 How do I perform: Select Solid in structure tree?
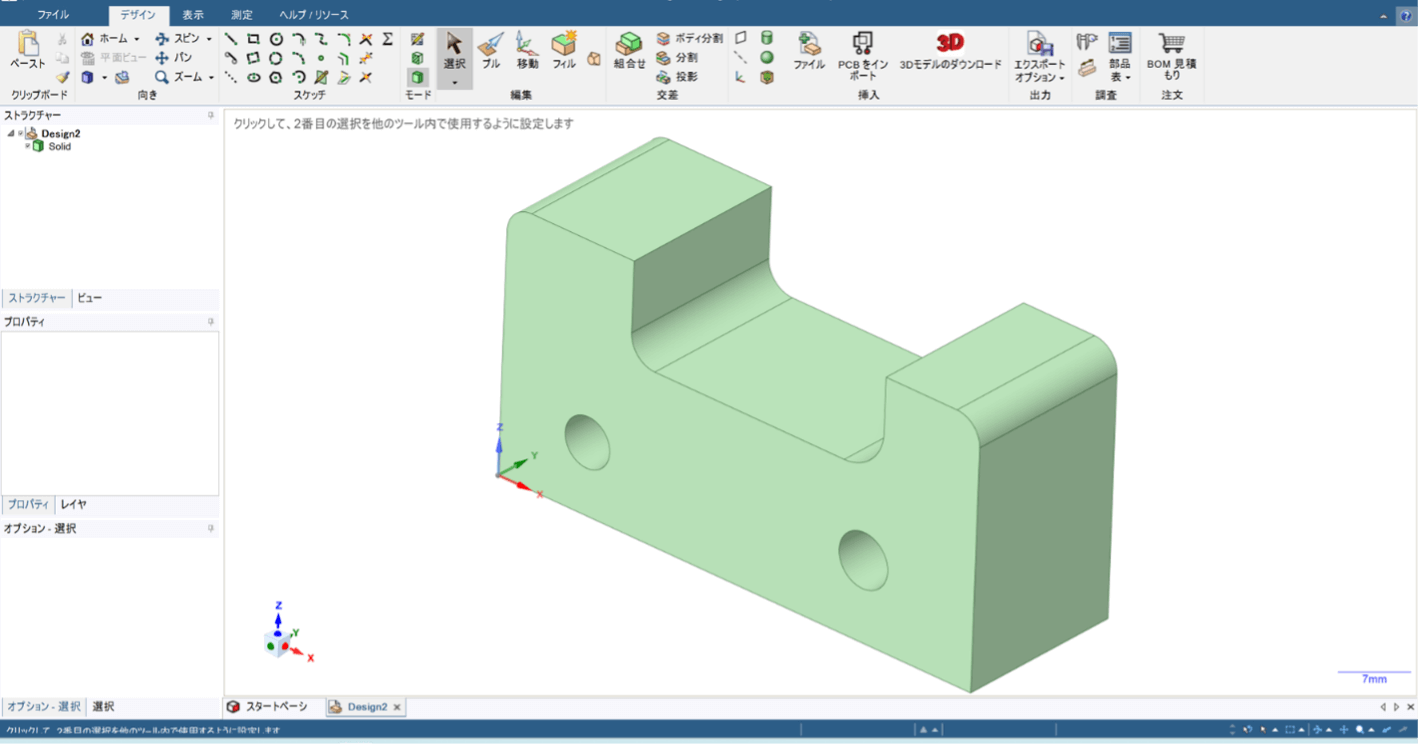(60, 146)
